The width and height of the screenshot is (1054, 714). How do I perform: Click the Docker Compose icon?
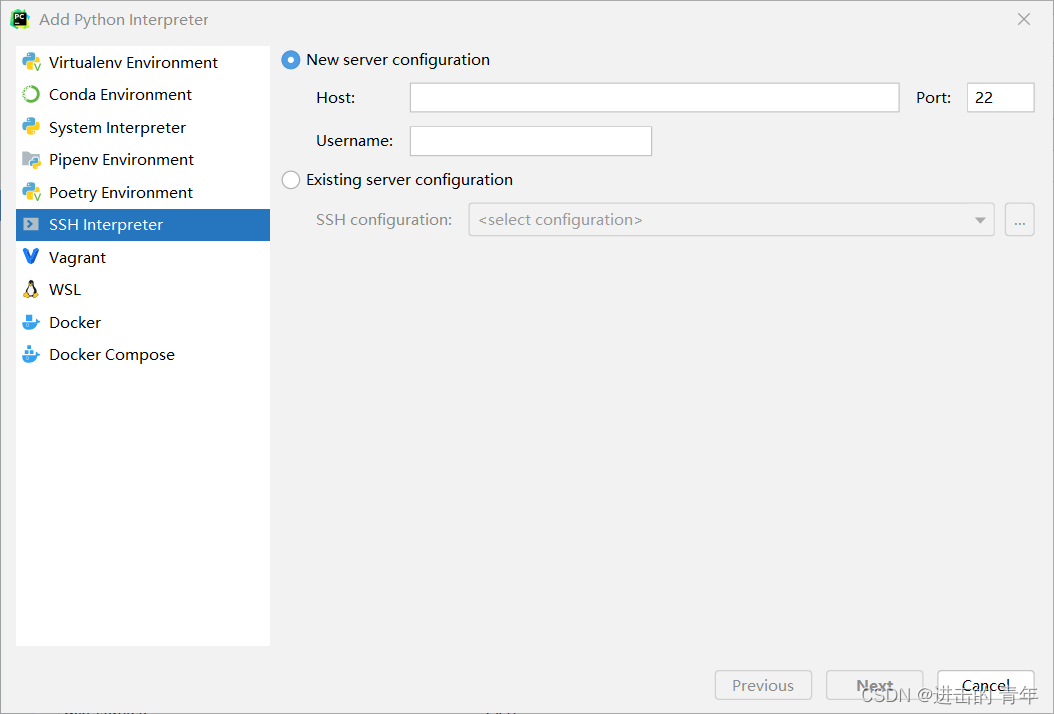[x=31, y=354]
